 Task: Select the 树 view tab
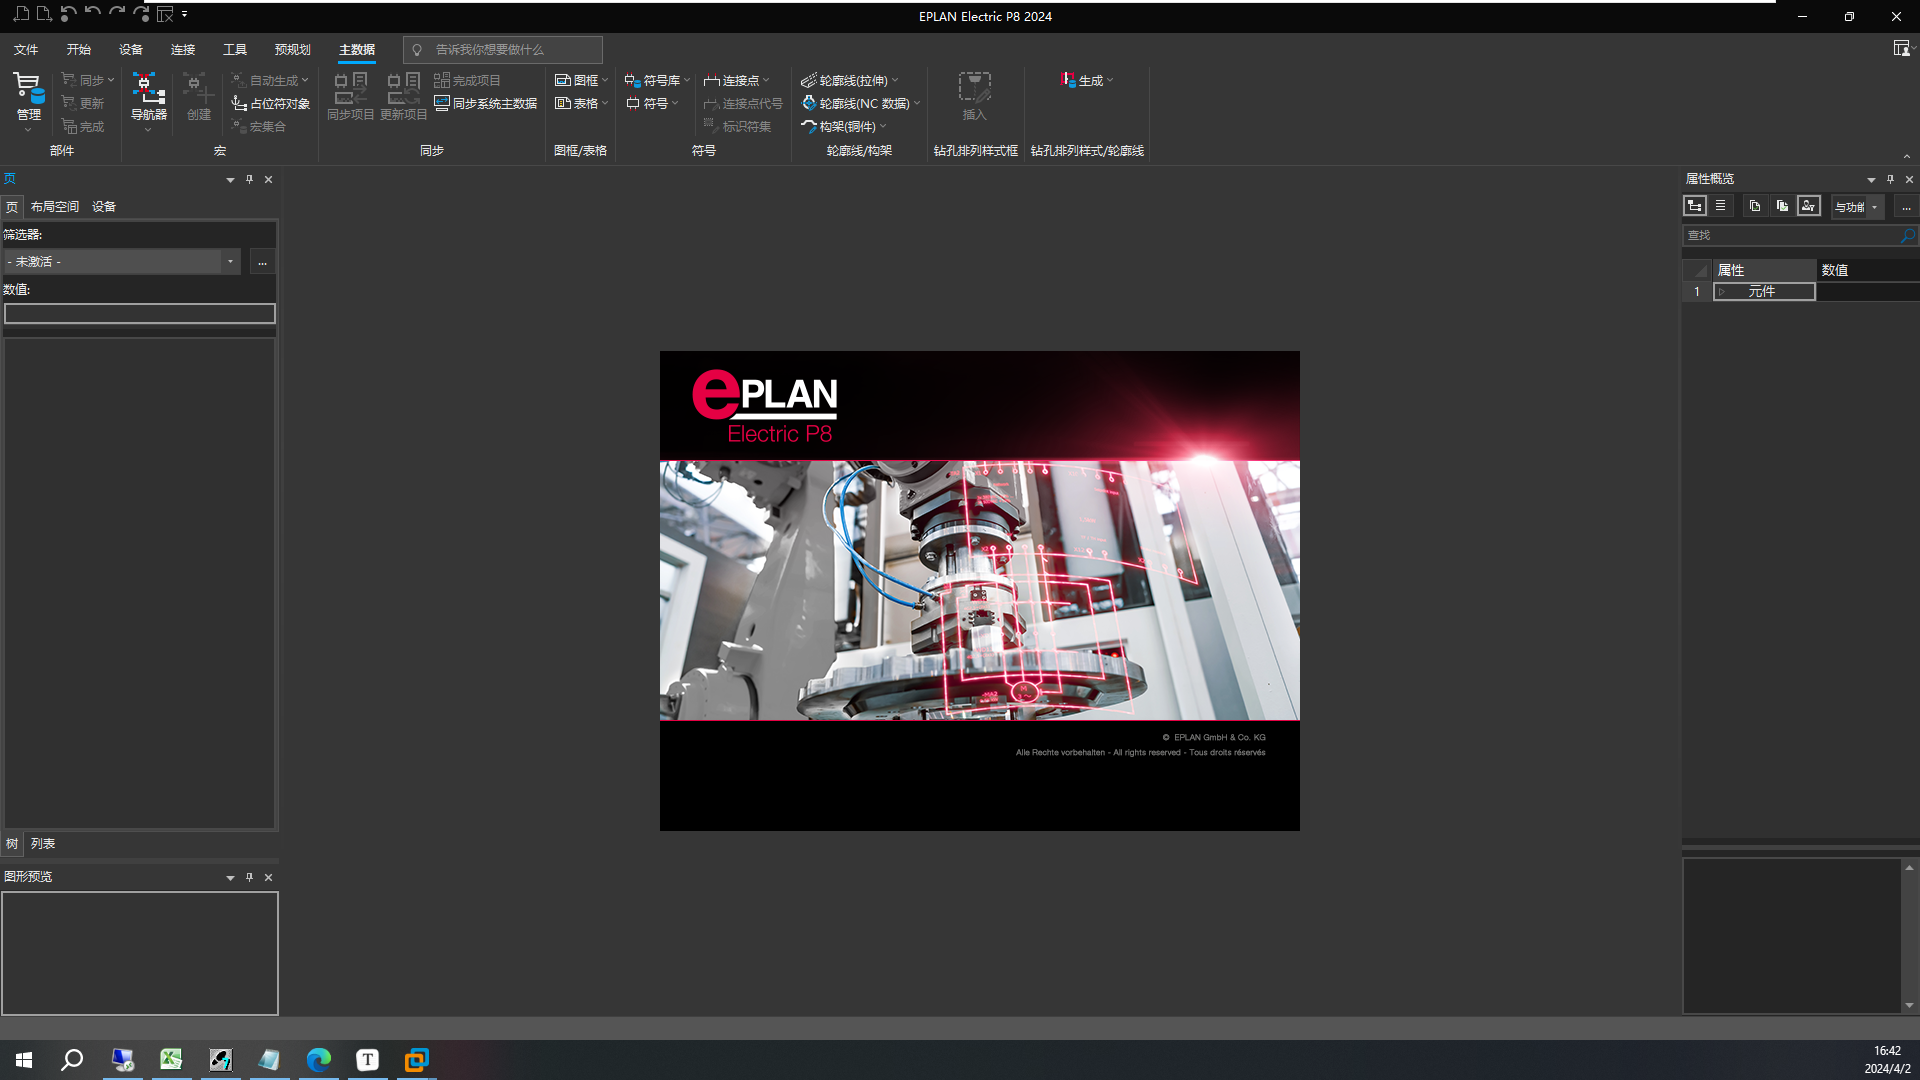click(x=12, y=843)
